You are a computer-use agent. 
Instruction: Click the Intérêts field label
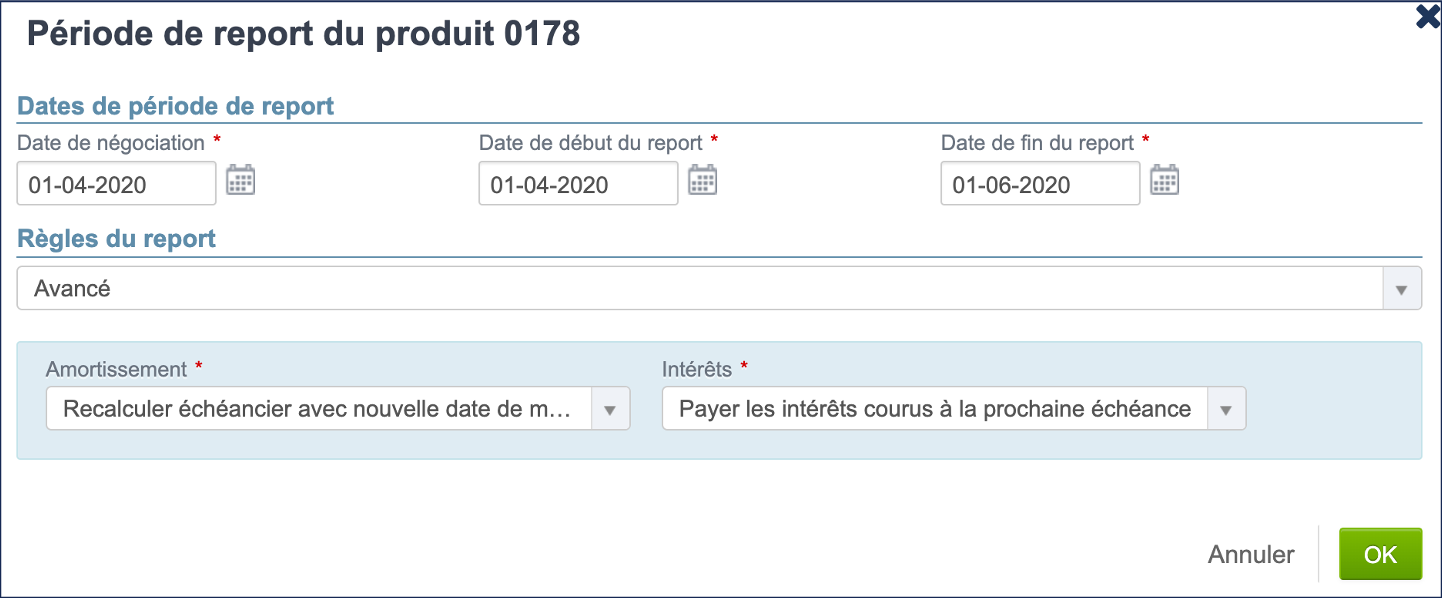point(697,370)
